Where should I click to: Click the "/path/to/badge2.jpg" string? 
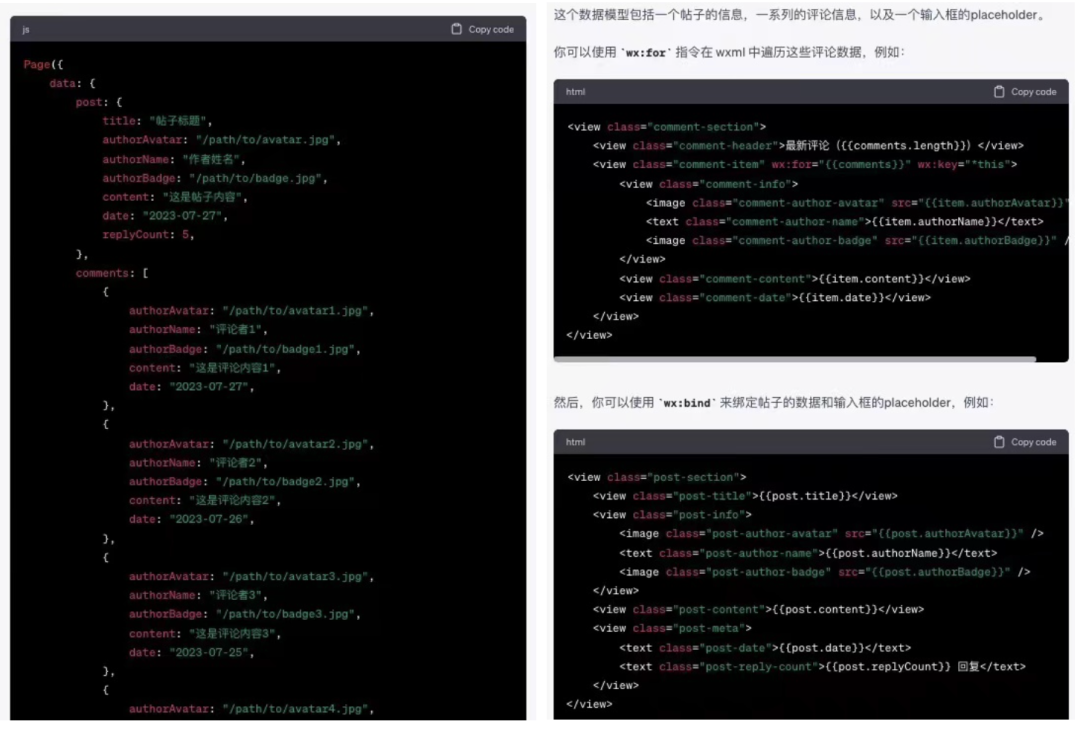(285, 482)
